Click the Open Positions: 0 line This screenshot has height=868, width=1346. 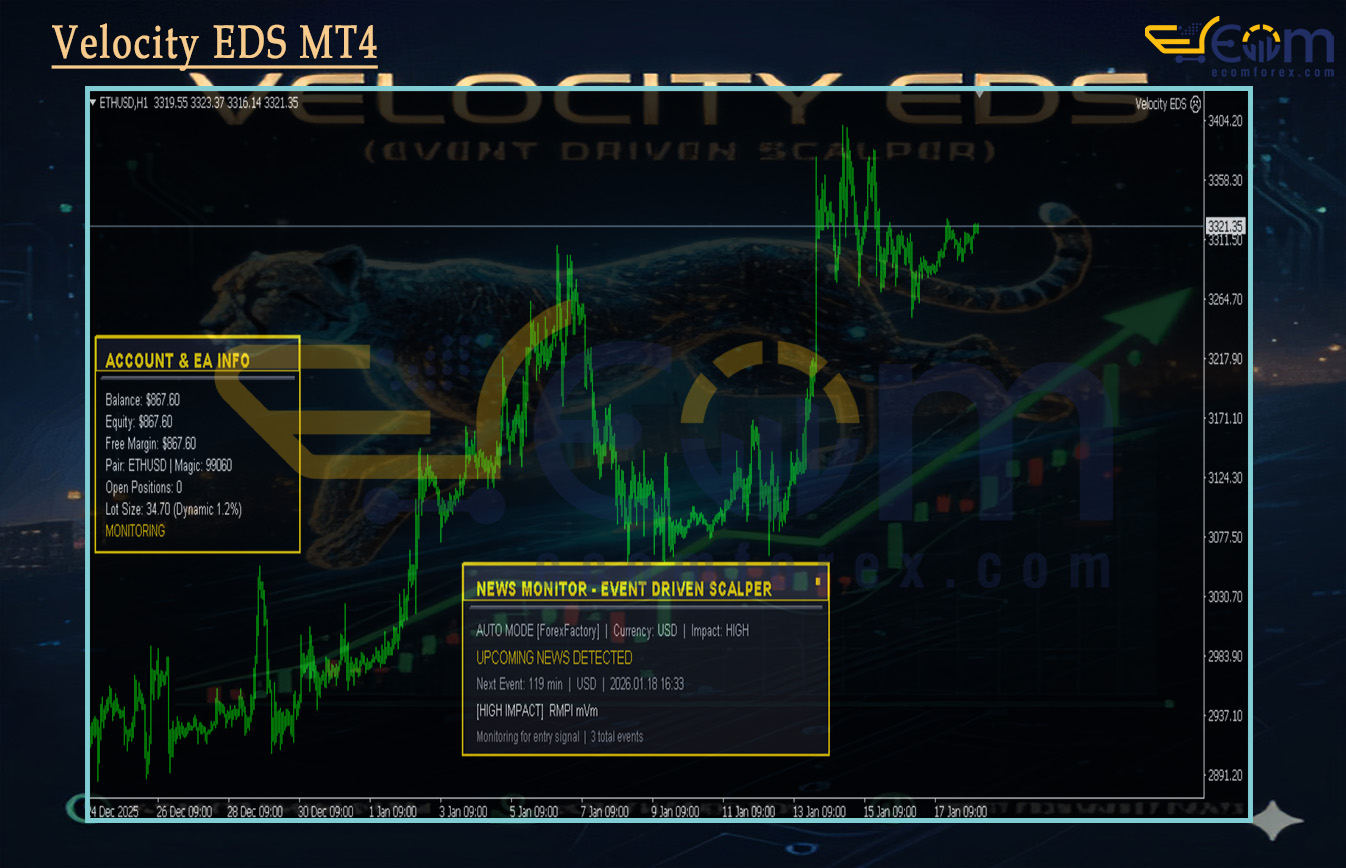click(143, 487)
